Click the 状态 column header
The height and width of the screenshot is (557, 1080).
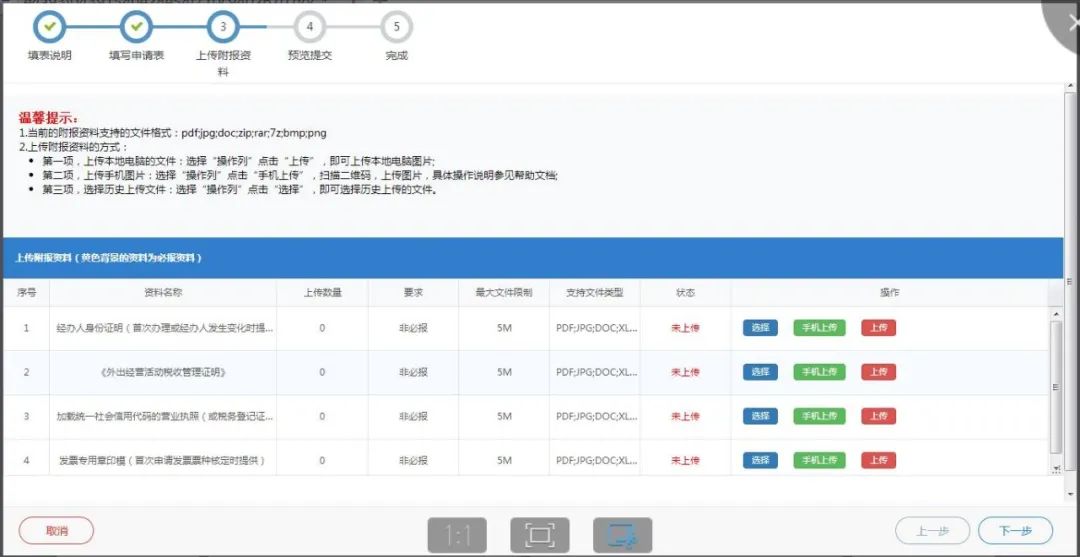pyautogui.click(x=685, y=293)
